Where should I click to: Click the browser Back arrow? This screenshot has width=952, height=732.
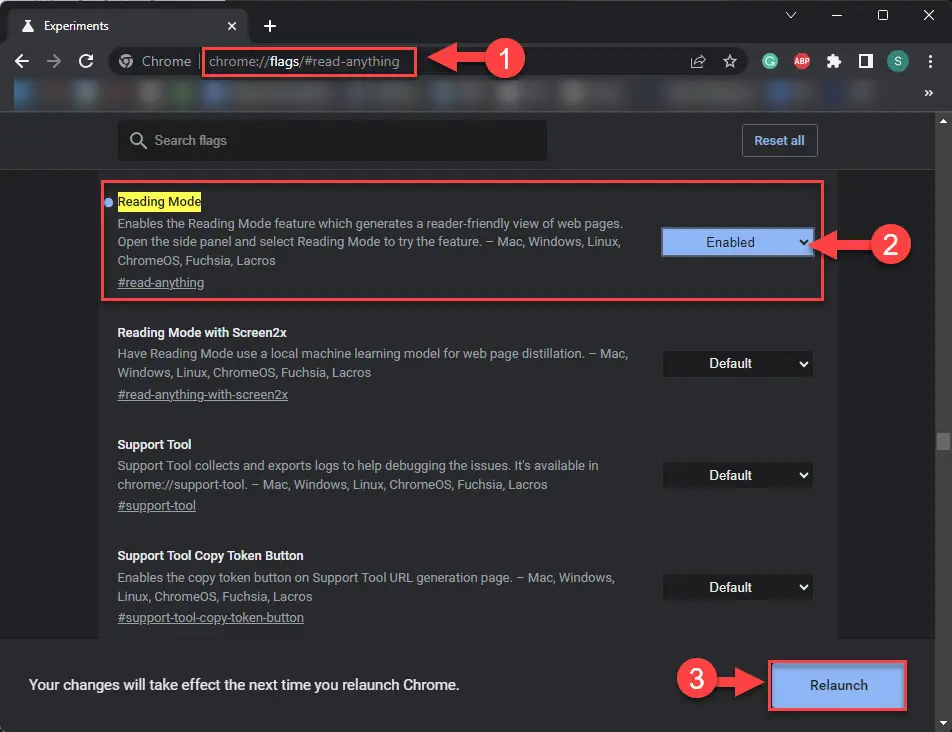pos(22,61)
